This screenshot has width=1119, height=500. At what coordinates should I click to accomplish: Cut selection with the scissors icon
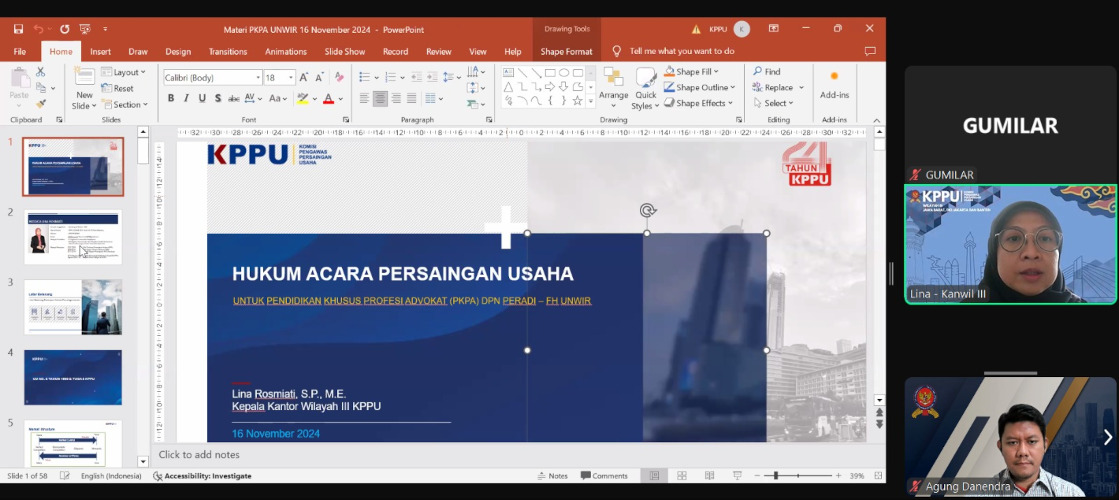click(41, 72)
